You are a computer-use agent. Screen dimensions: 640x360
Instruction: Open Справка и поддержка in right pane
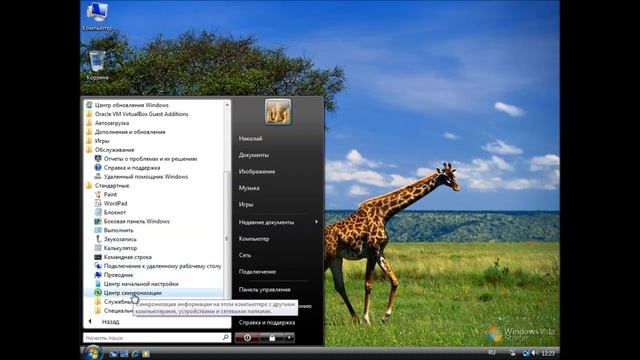coord(267,322)
